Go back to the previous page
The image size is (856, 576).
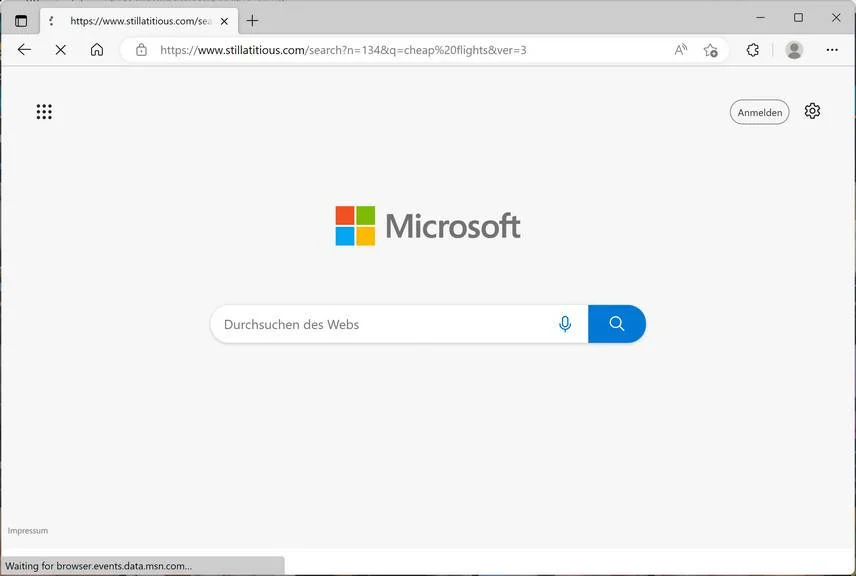pos(24,50)
